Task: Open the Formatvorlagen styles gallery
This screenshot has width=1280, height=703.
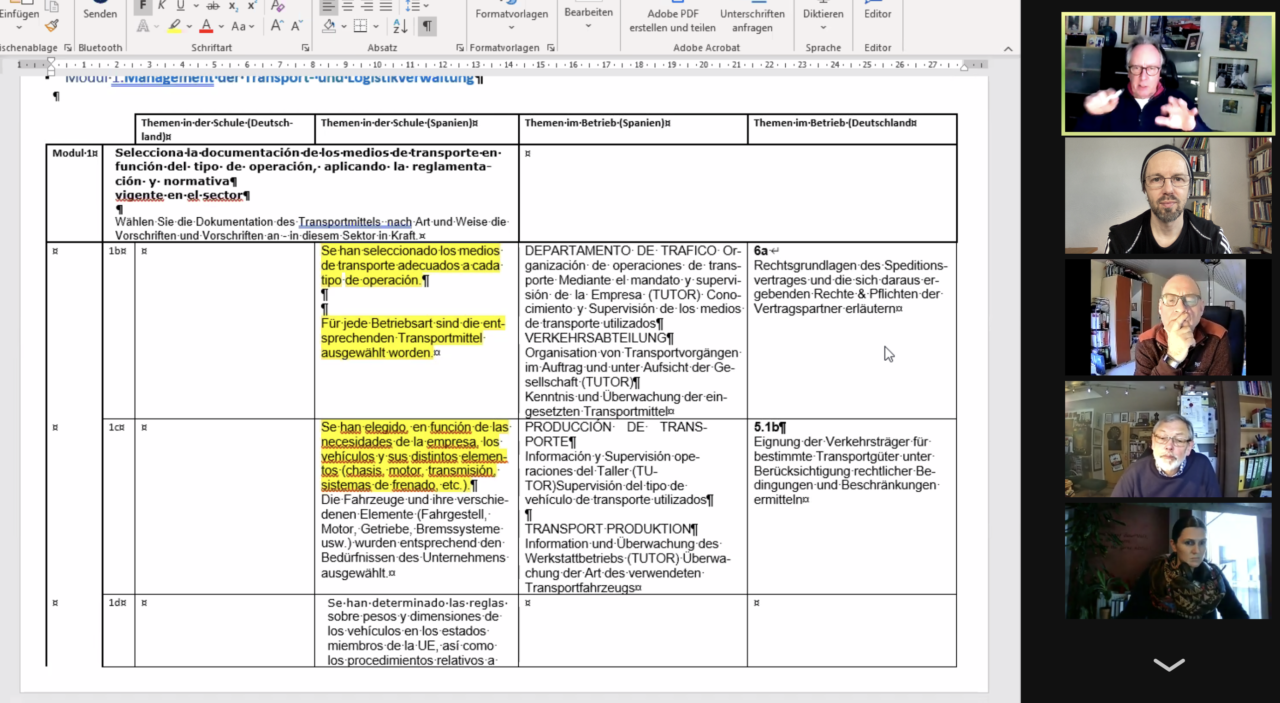Action: point(511,14)
